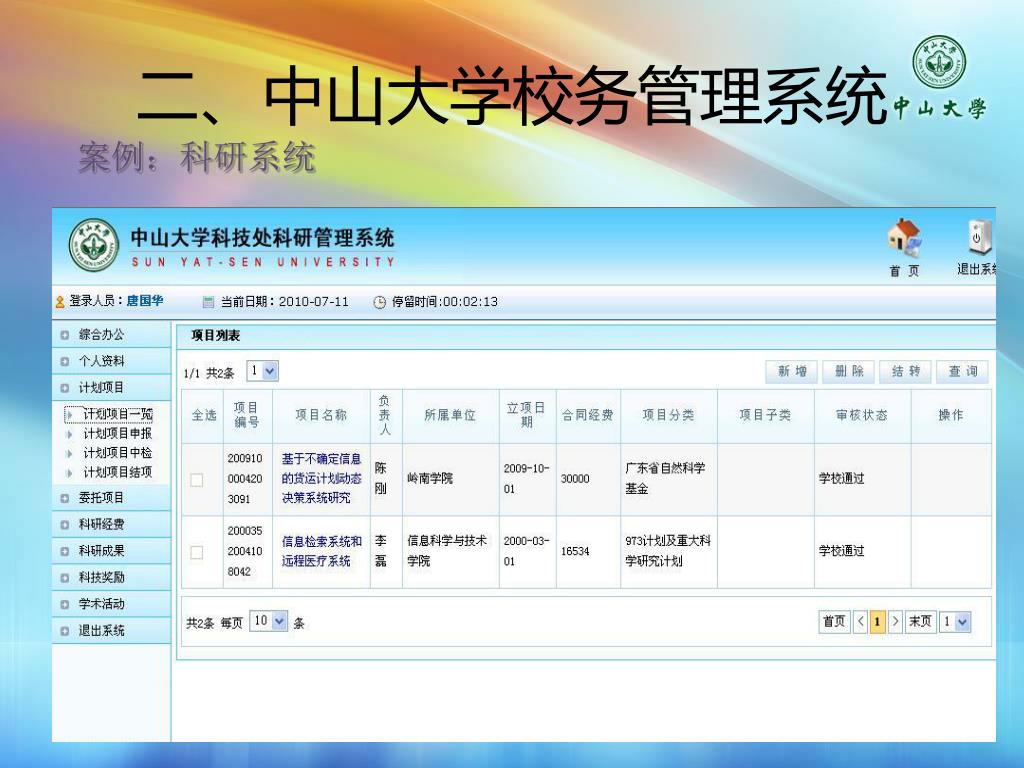Click the square icon beside 委托项目
This screenshot has height=768, width=1024.
[x=65, y=498]
